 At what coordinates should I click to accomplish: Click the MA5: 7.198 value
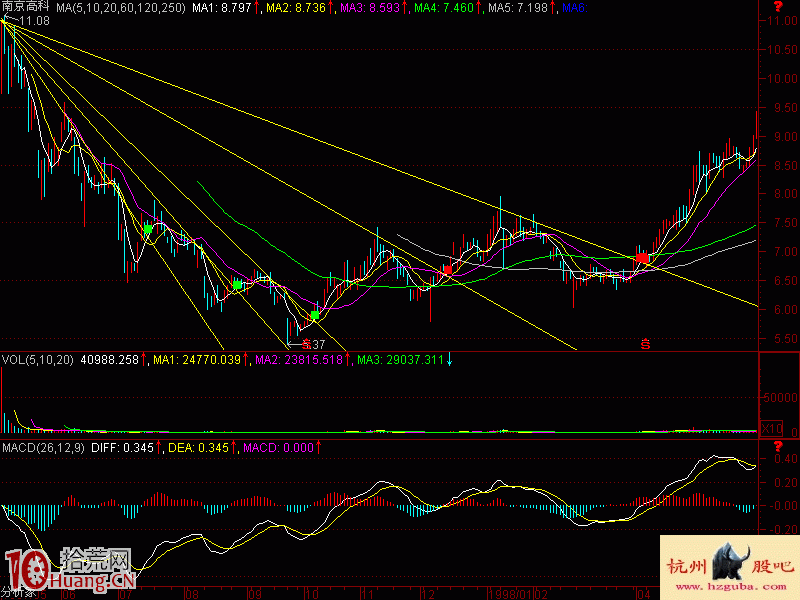pyautogui.click(x=518, y=8)
